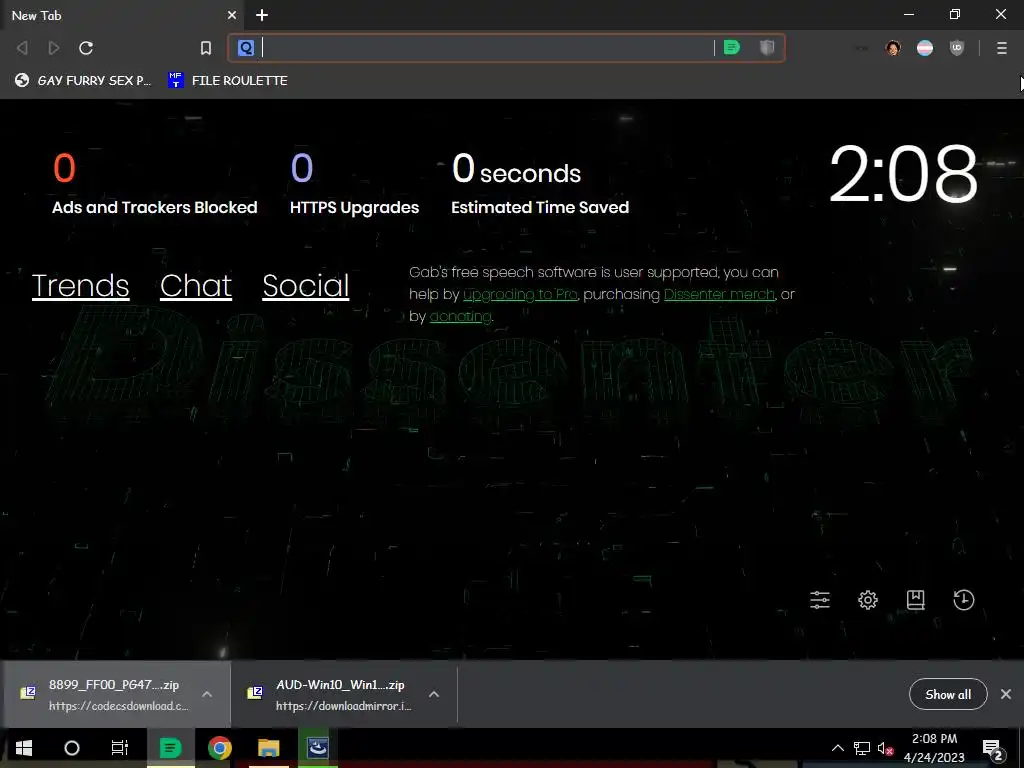Open the green app icon next to File Explorer

(318, 748)
